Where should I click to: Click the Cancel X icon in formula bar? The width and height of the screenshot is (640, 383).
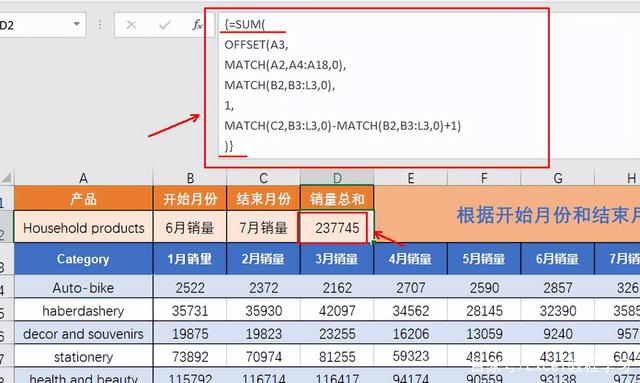click(131, 25)
